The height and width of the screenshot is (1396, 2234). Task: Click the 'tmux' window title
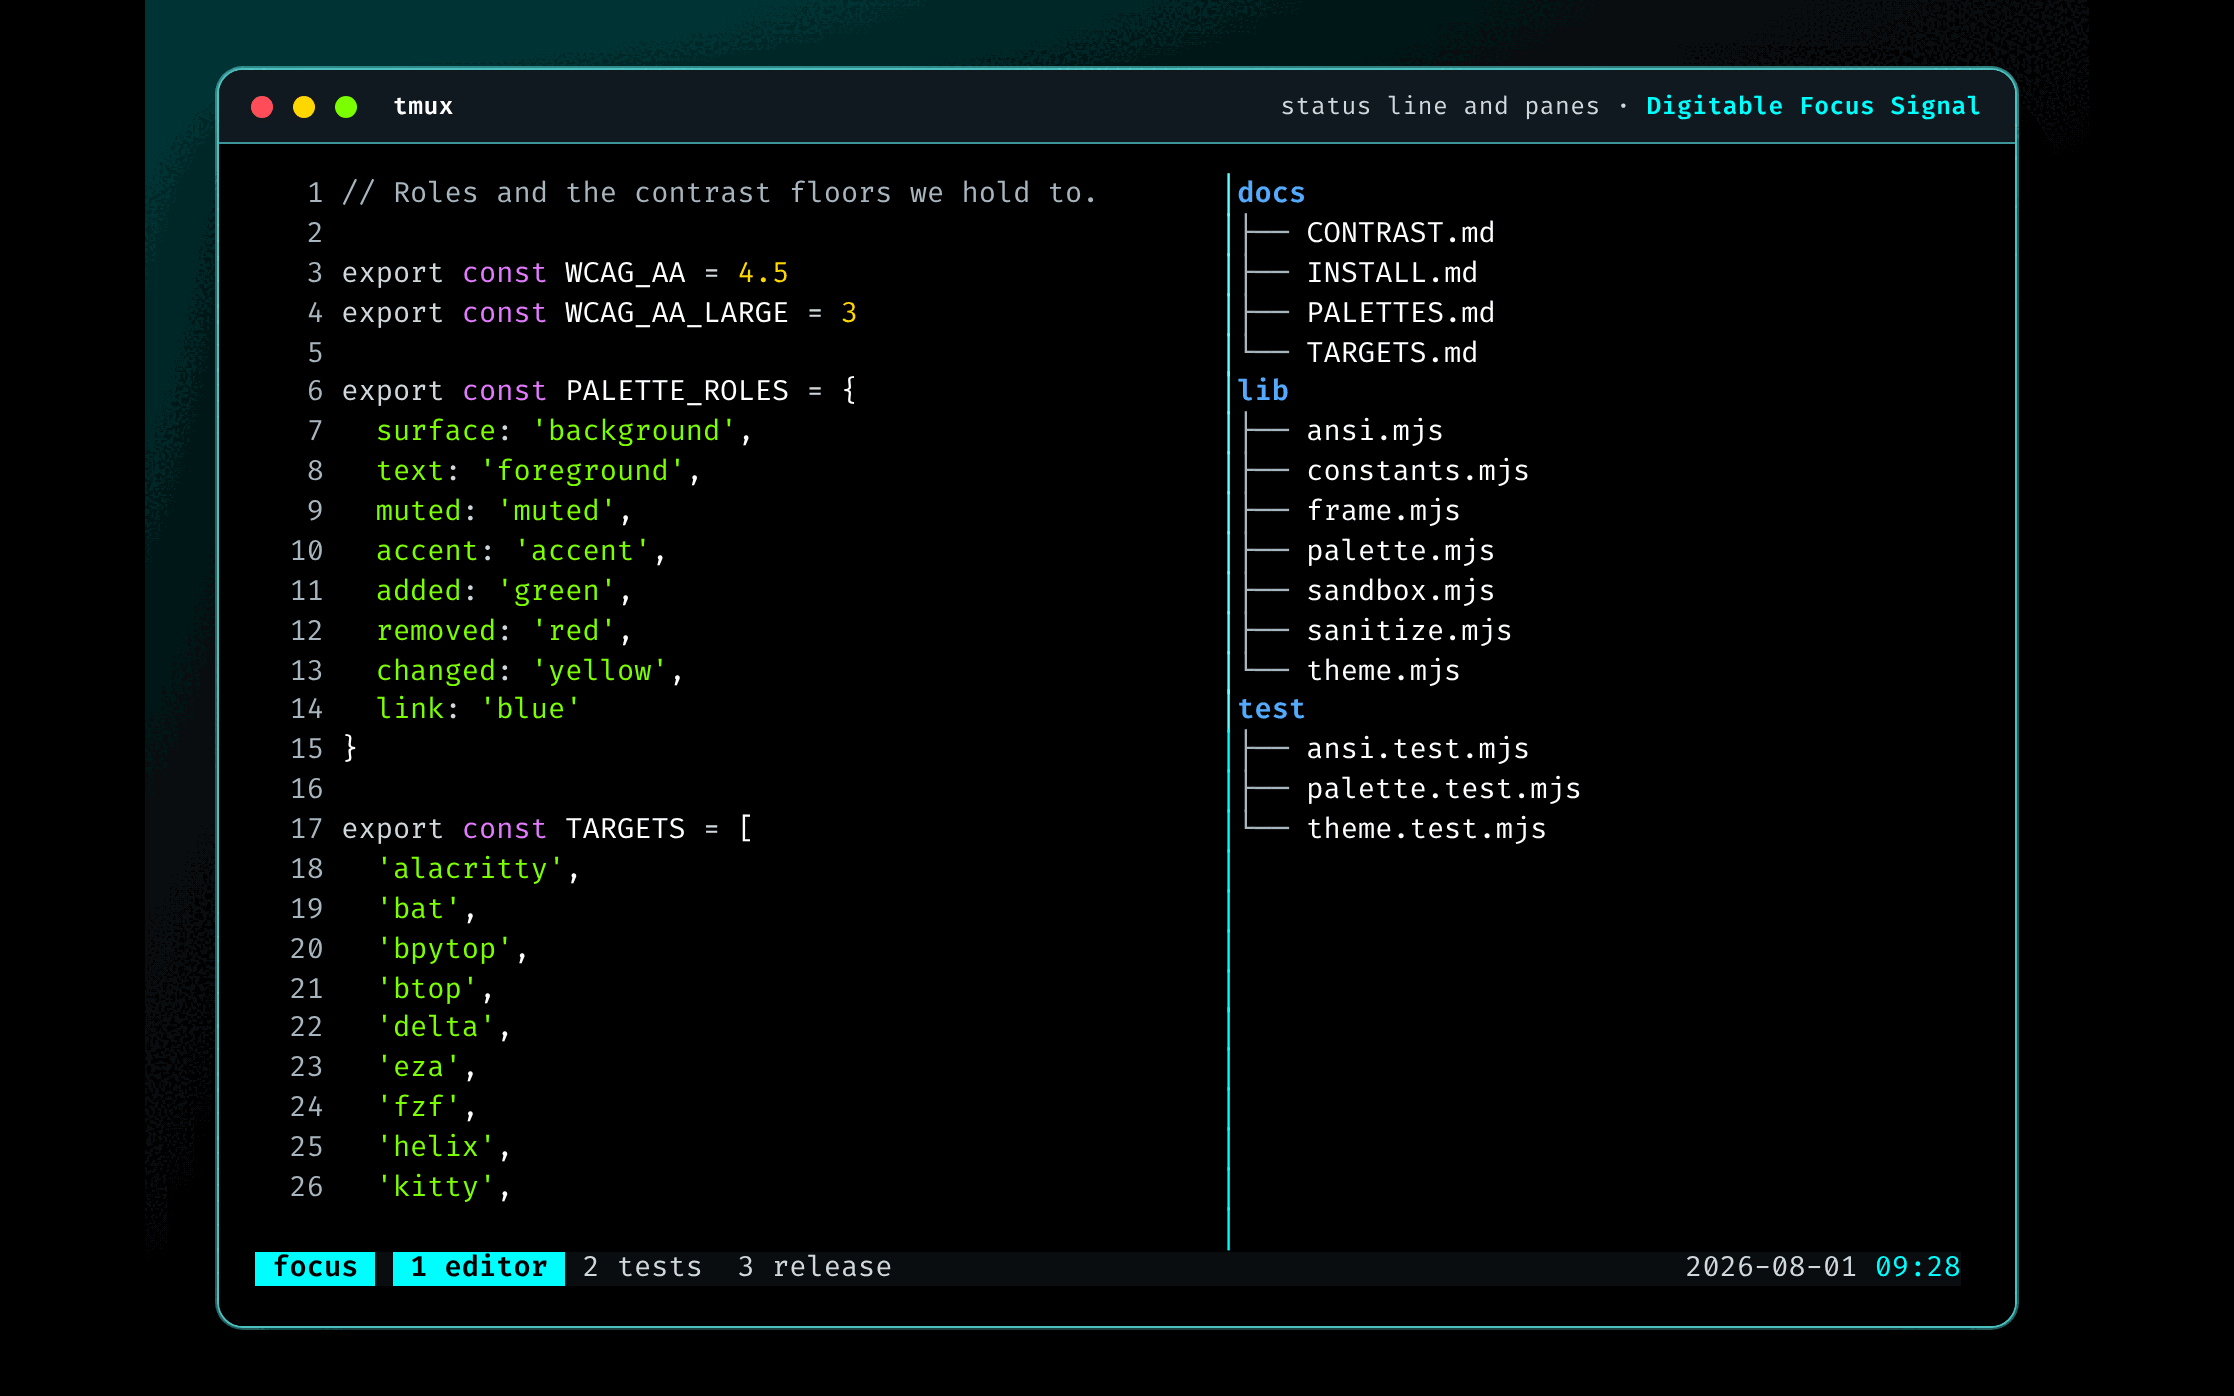click(423, 106)
